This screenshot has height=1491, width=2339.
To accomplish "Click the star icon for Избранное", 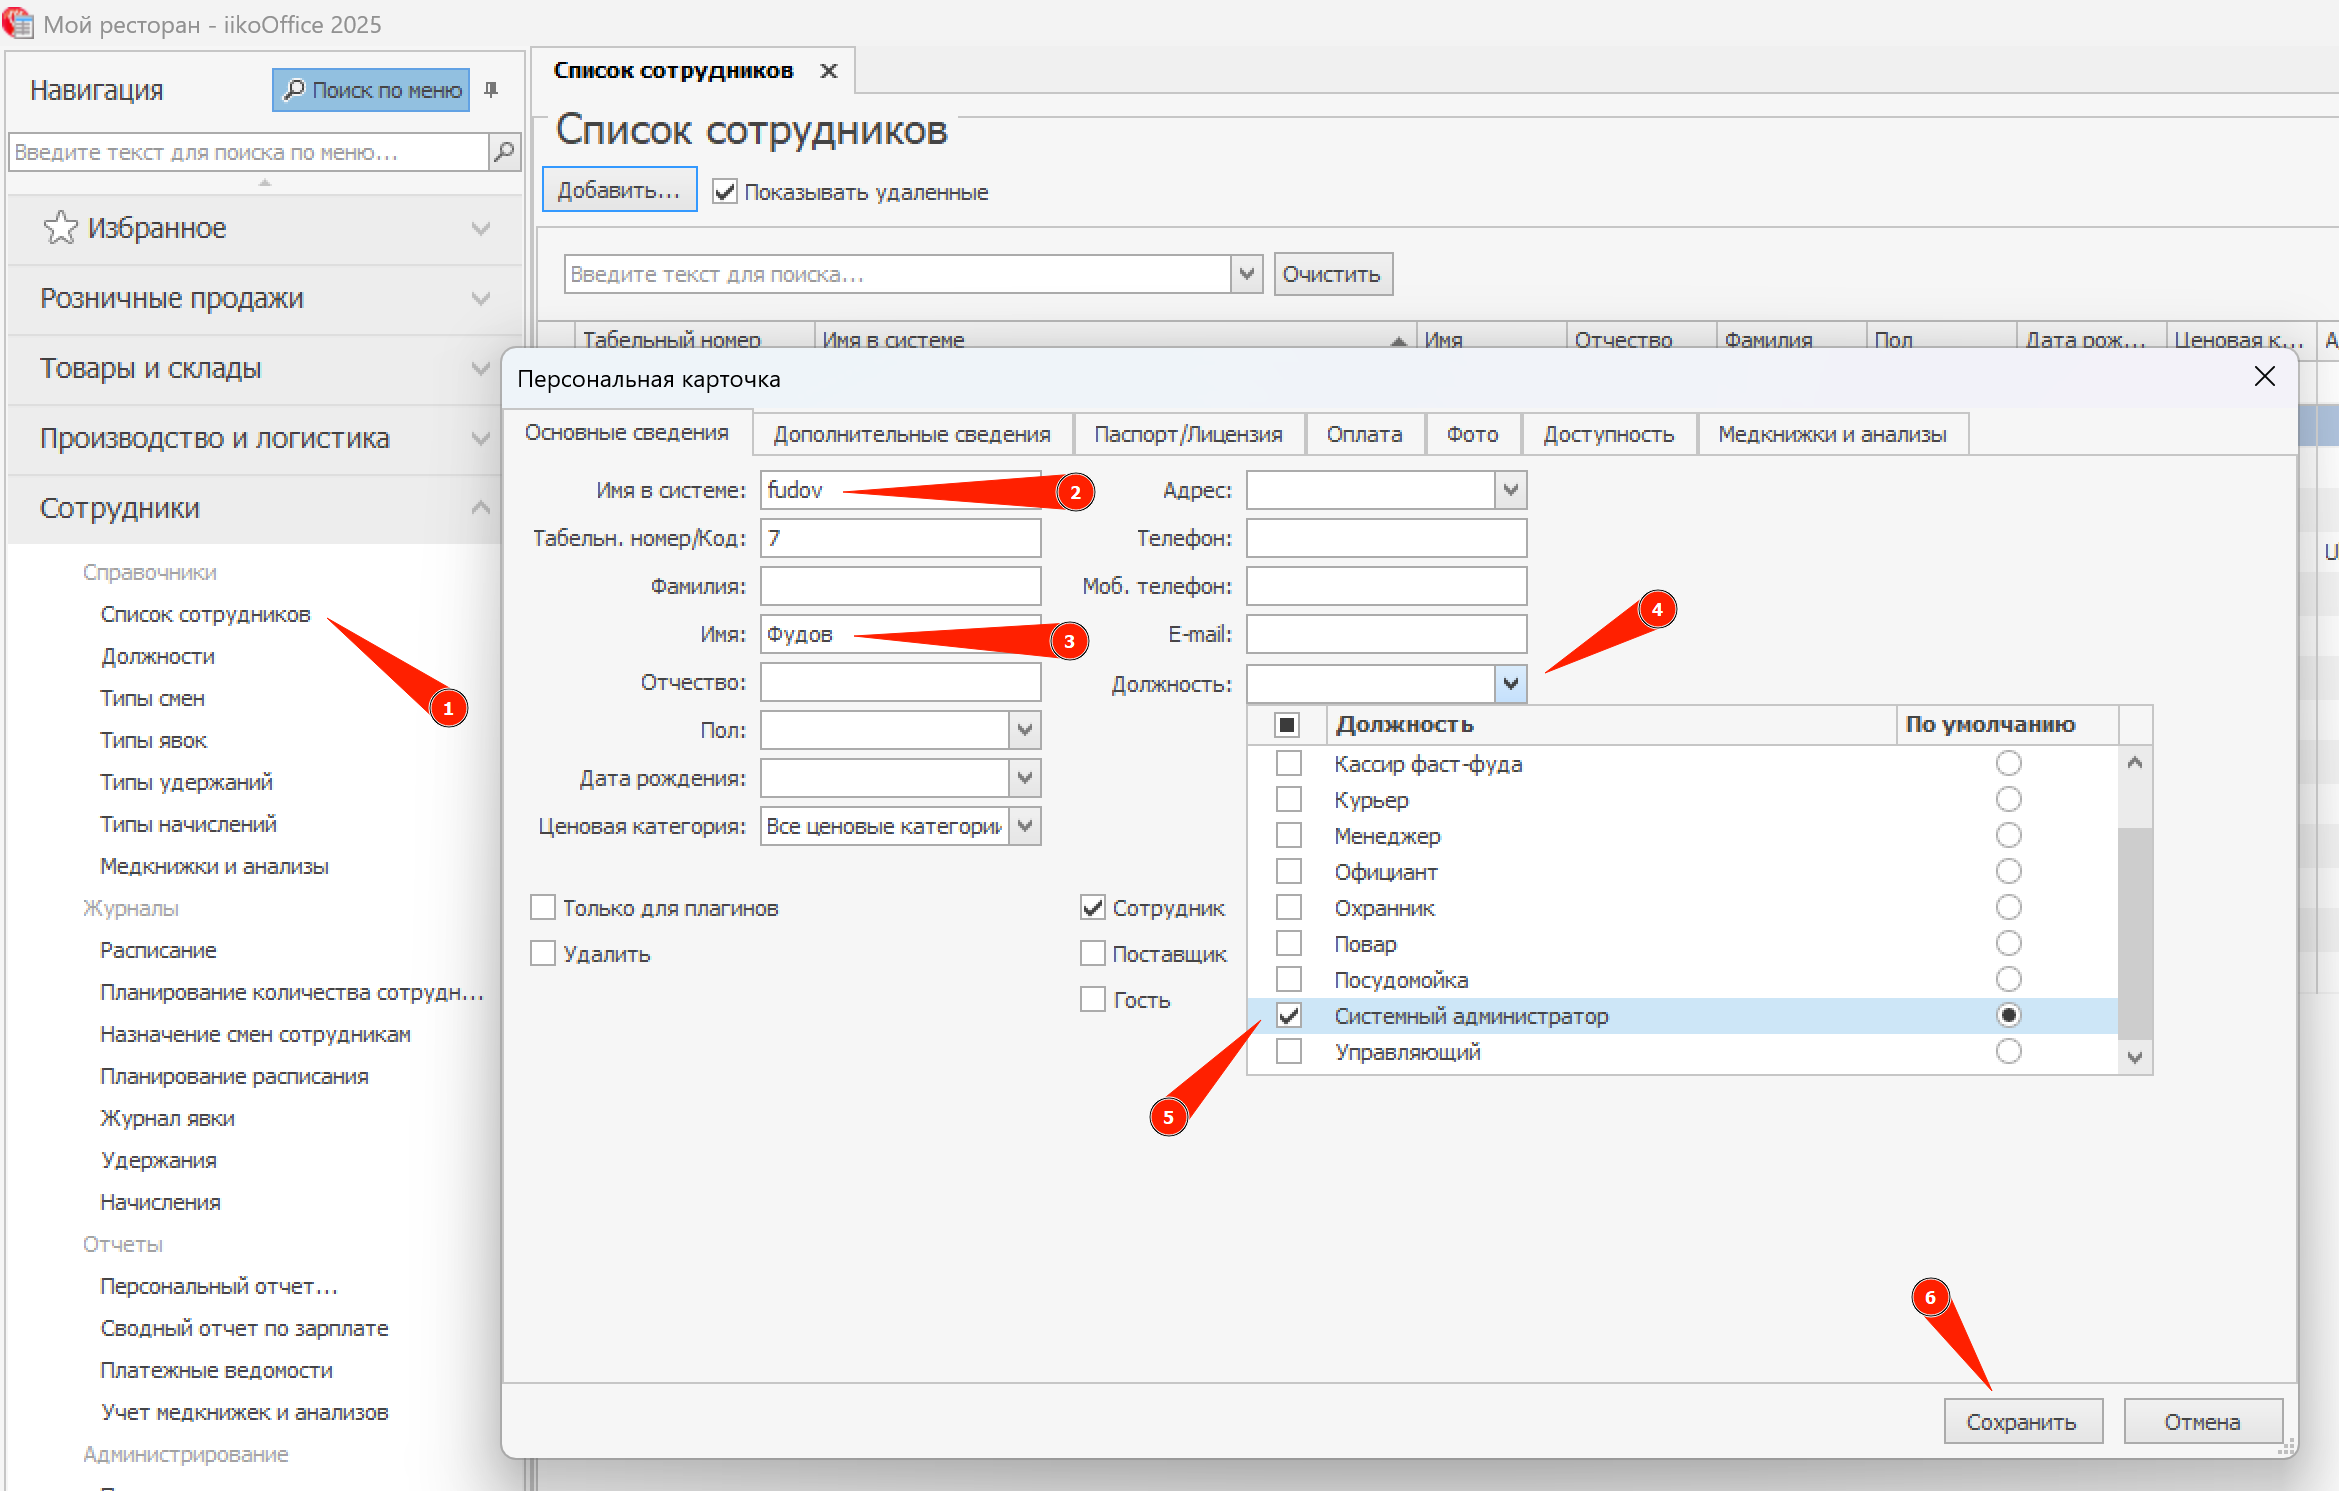I will coord(60,228).
